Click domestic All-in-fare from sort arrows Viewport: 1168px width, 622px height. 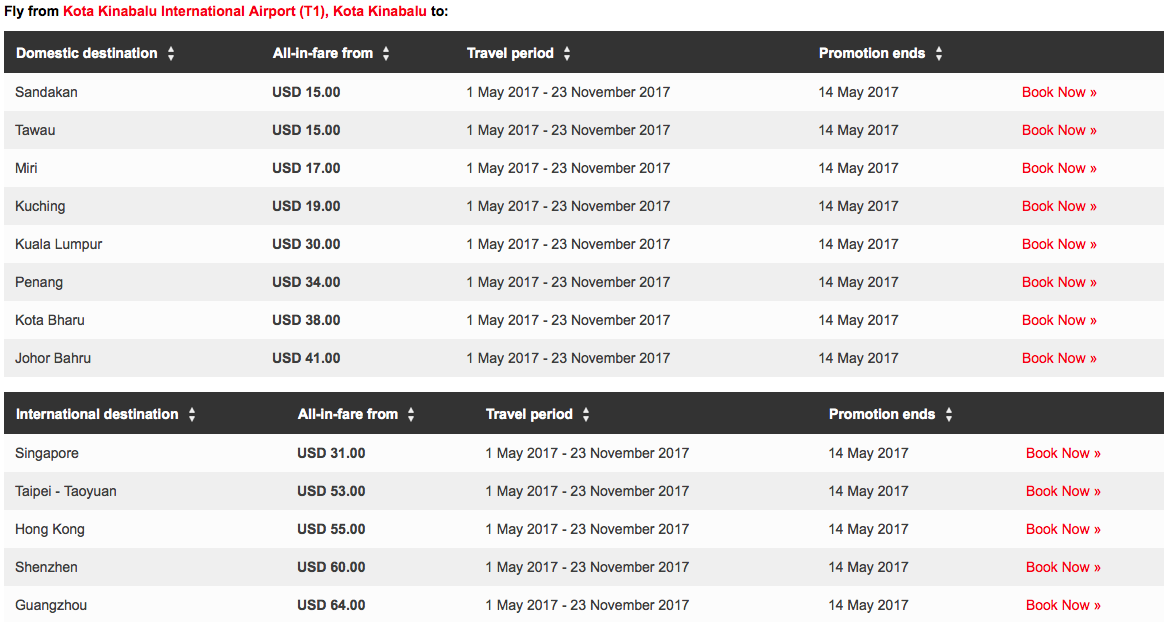(386, 54)
